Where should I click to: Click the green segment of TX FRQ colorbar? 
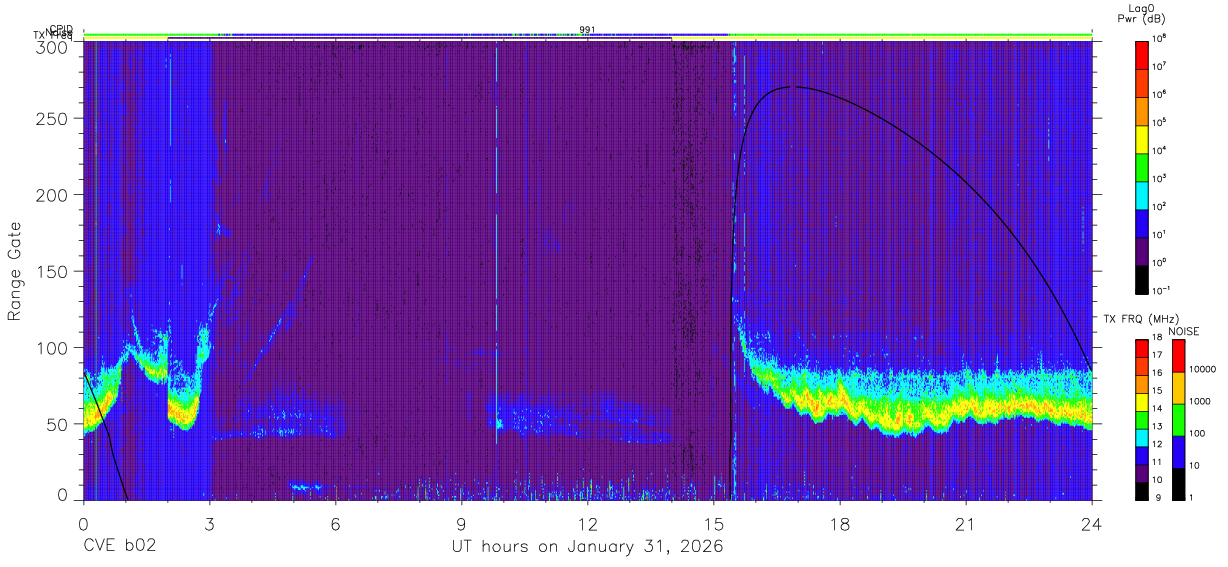pyautogui.click(x=1142, y=419)
